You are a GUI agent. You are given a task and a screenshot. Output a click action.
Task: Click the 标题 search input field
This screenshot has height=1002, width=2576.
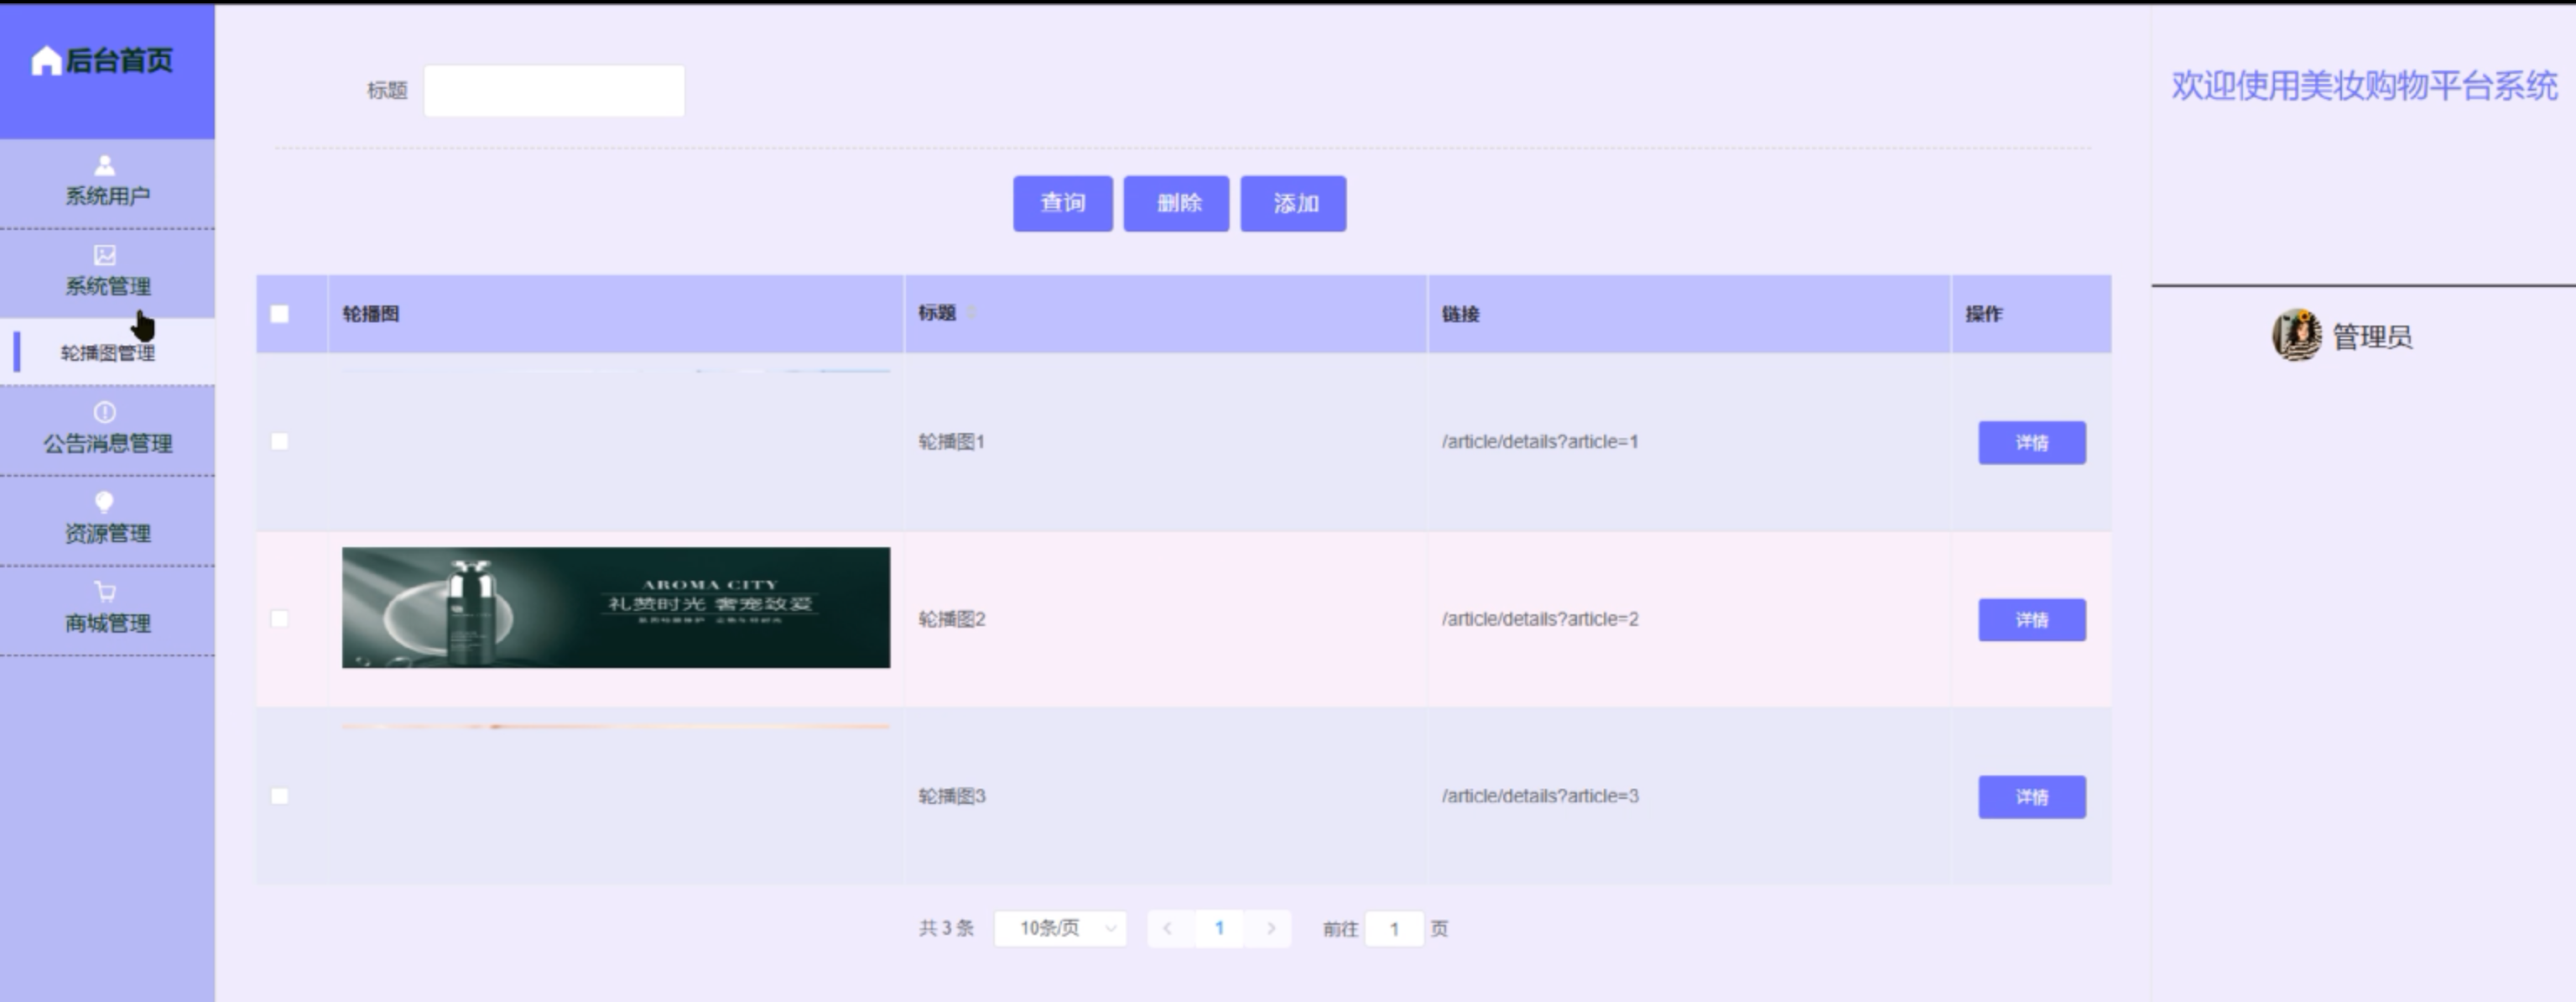point(554,91)
